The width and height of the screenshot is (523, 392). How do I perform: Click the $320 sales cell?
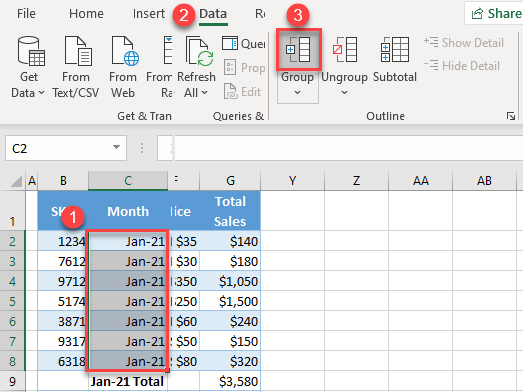(x=230, y=361)
